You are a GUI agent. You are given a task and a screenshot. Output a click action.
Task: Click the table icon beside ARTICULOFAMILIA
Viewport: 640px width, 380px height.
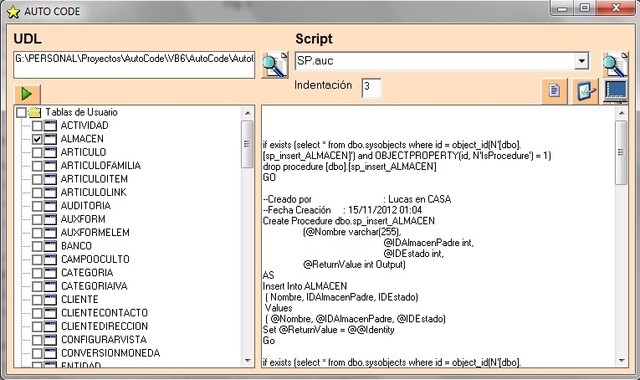coord(50,166)
